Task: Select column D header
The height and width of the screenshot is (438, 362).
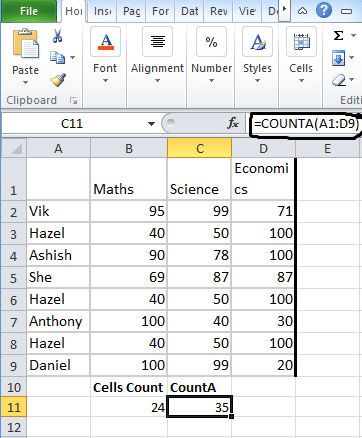Action: point(263,148)
